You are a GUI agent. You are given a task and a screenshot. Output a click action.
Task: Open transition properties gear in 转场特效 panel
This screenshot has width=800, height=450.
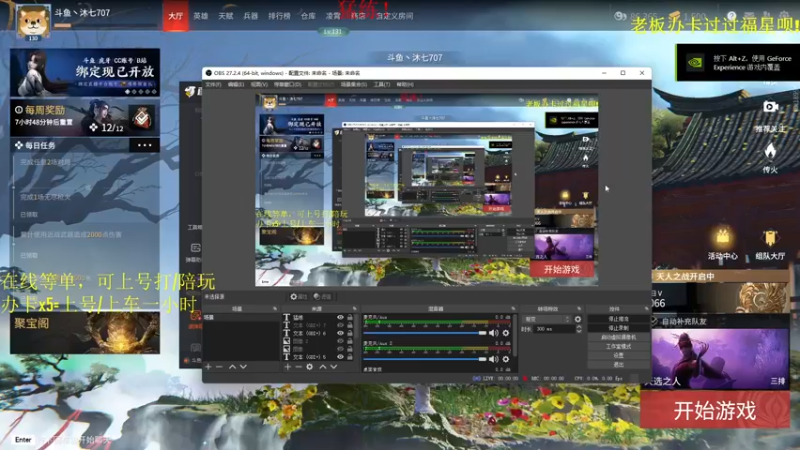[578, 319]
